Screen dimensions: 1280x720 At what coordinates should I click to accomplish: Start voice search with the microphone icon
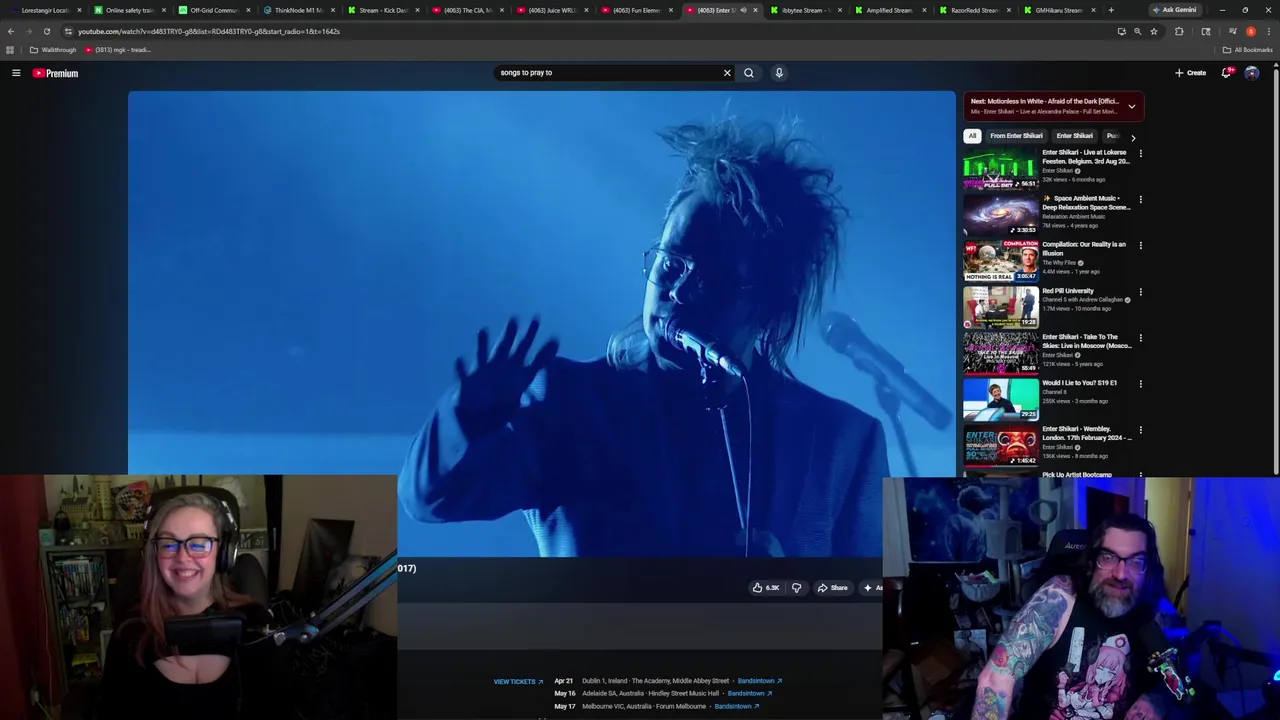(x=779, y=73)
